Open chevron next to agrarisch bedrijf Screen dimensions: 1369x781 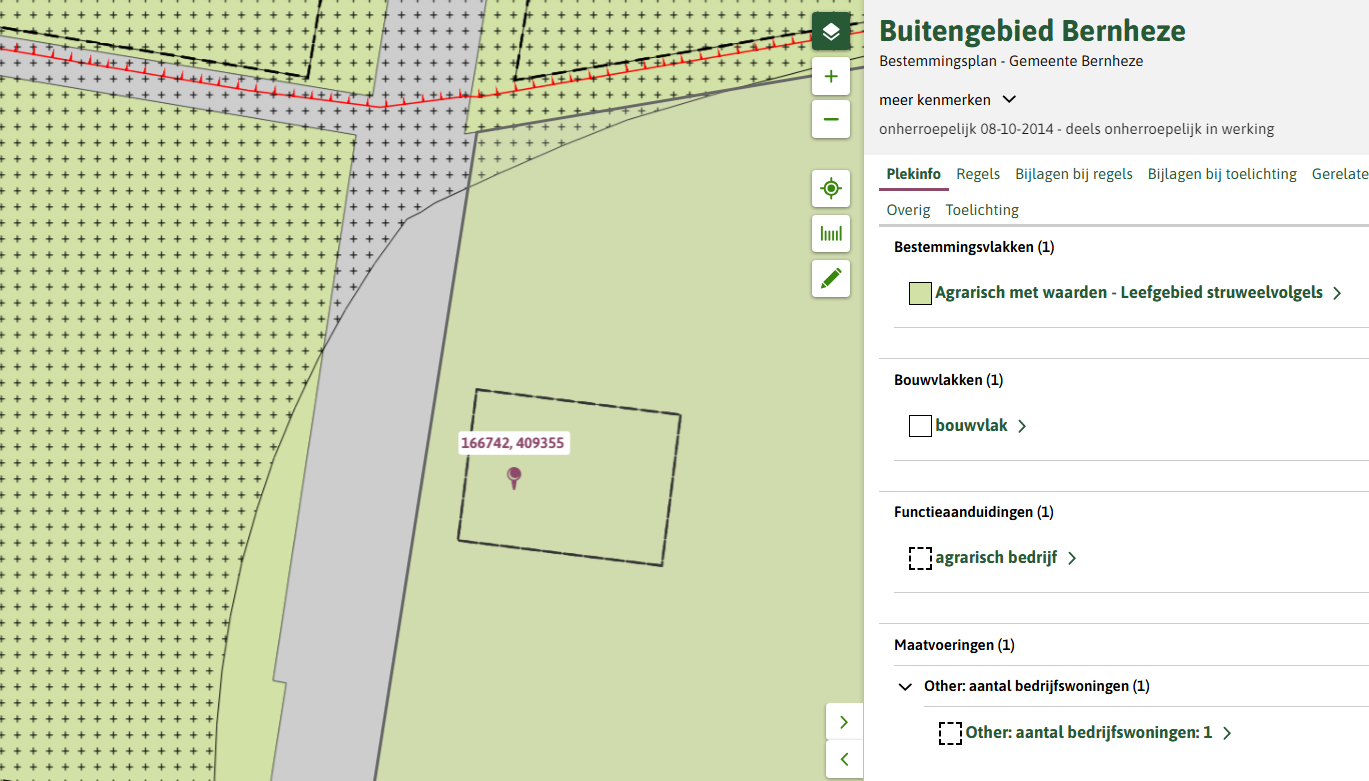[1071, 558]
